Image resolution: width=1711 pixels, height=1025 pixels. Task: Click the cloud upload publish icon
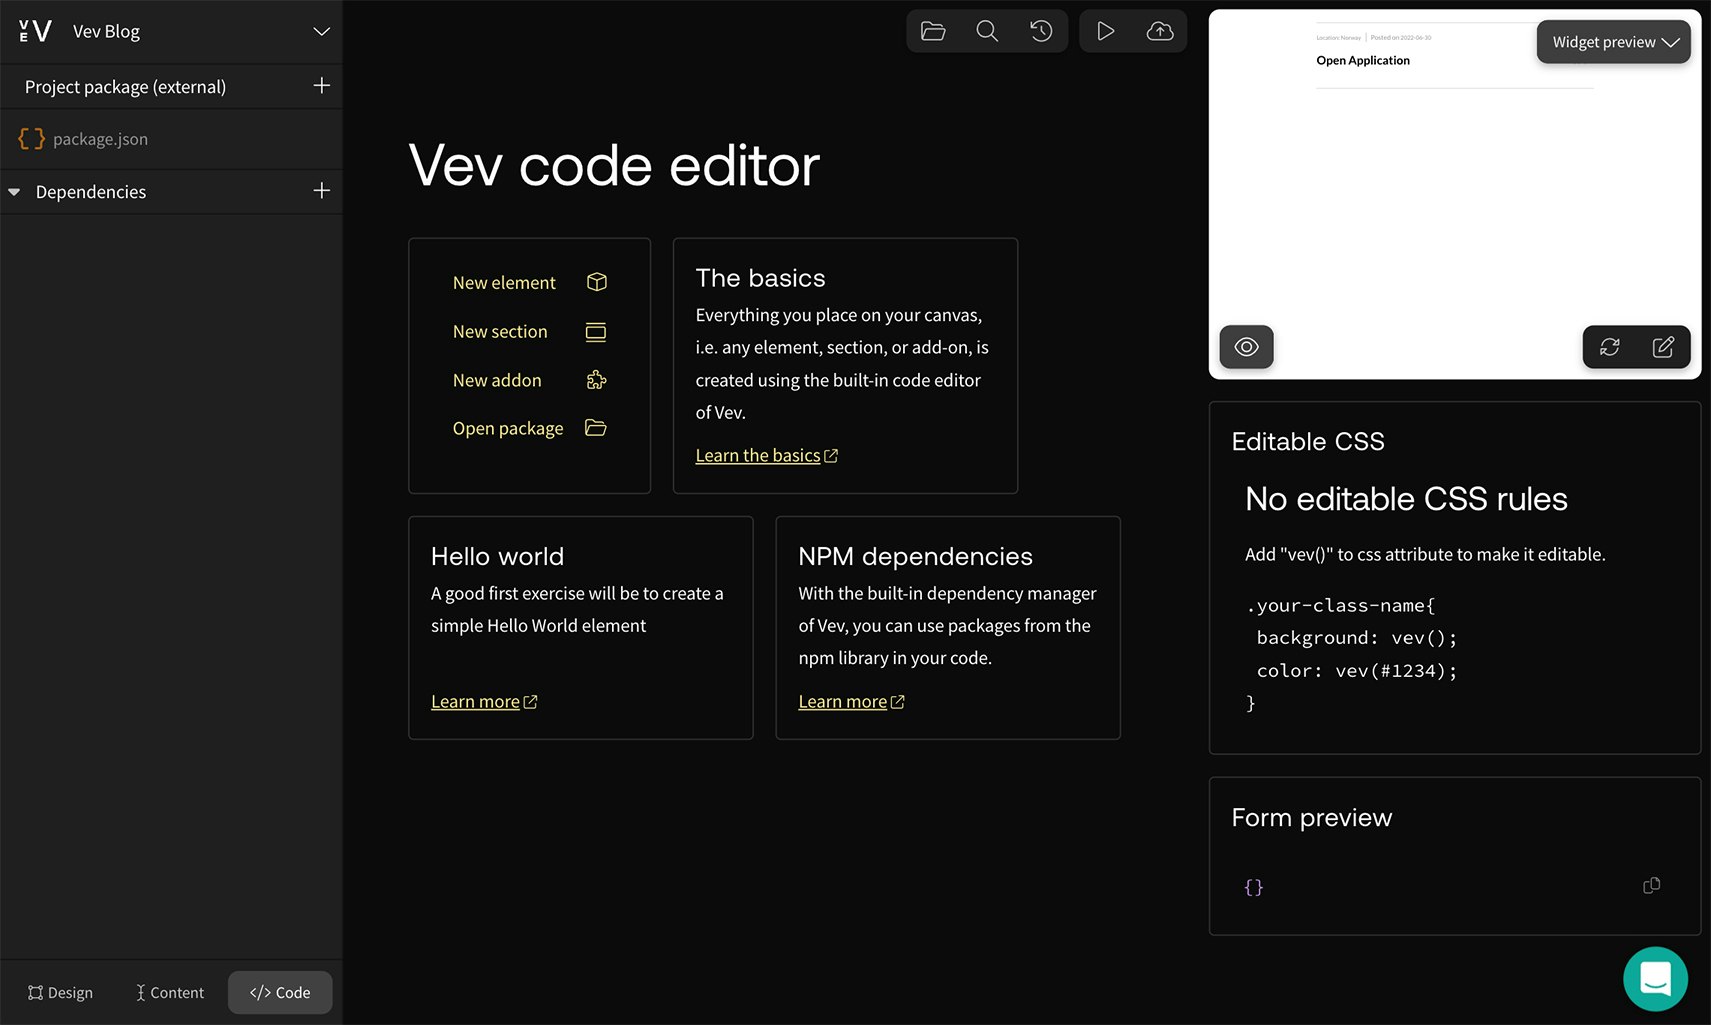pyautogui.click(x=1160, y=31)
